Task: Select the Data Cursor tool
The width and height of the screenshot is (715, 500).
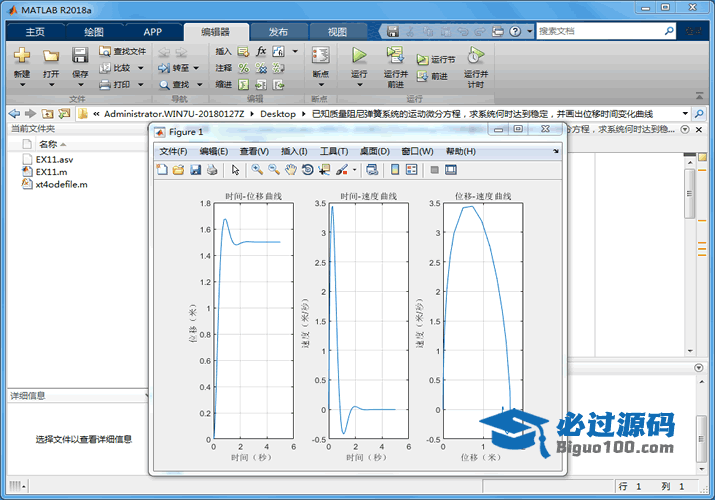Action: coord(324,170)
